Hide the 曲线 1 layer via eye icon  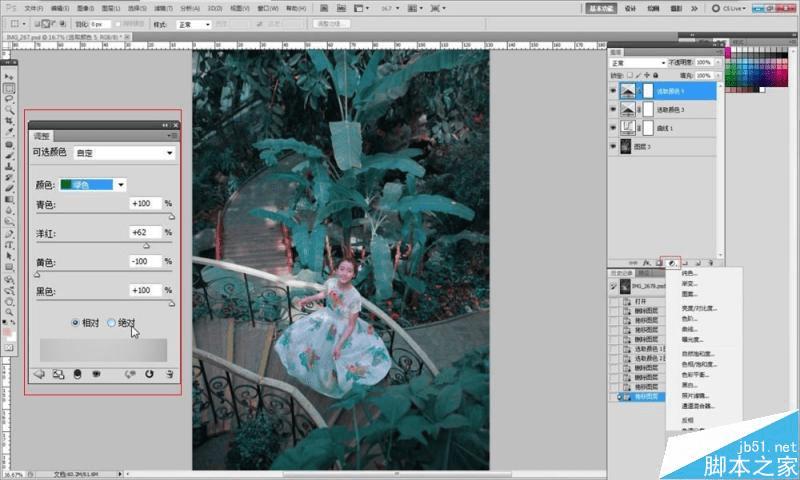pyautogui.click(x=613, y=128)
